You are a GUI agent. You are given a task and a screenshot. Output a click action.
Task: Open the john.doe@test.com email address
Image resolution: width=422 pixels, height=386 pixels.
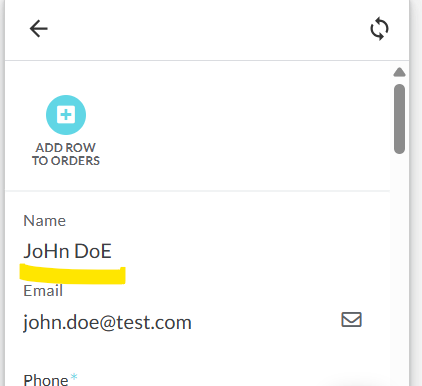tap(107, 323)
